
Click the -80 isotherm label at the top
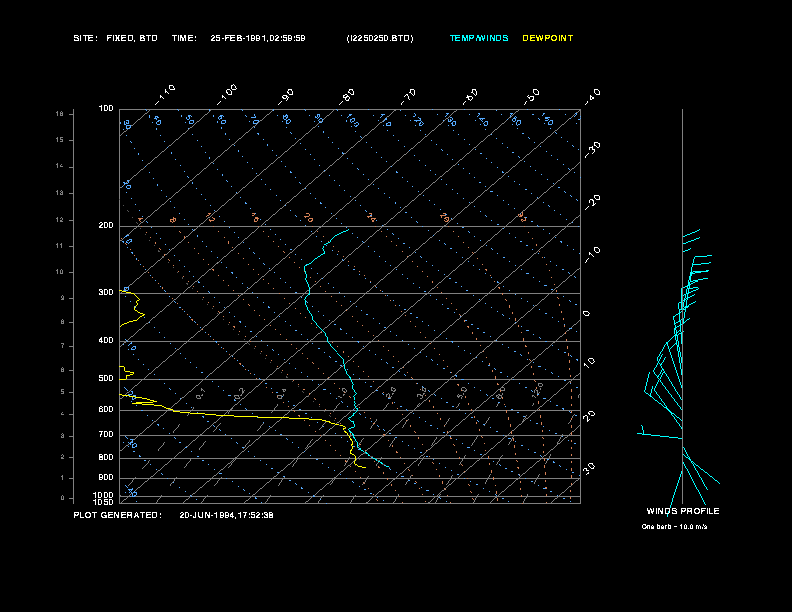point(346,97)
